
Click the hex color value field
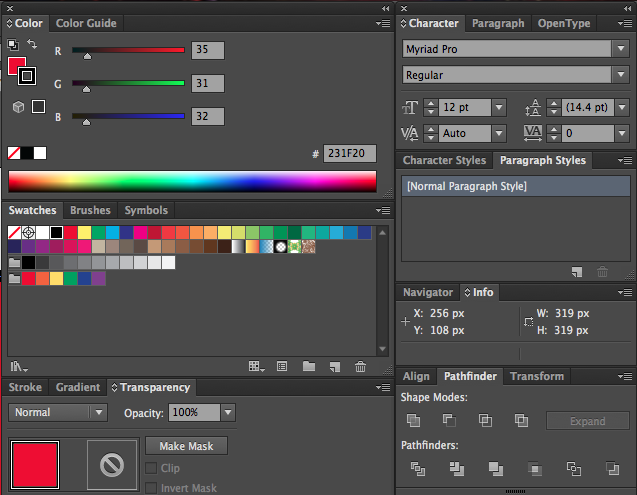pos(349,154)
